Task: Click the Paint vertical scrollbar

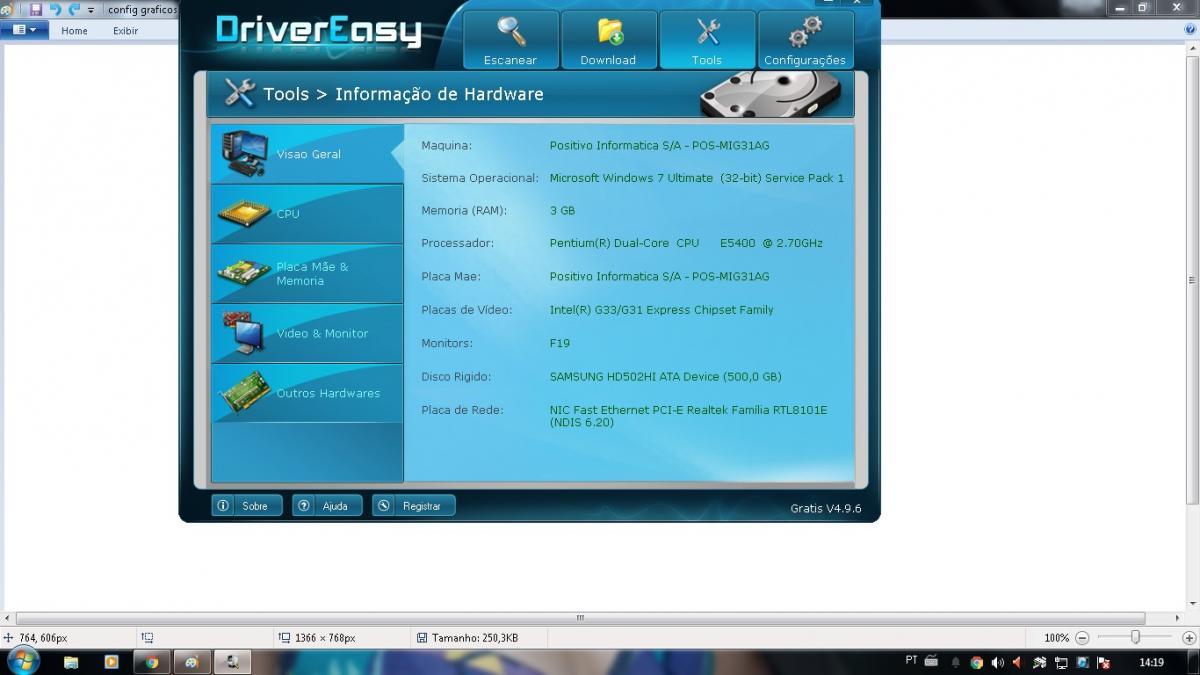Action: click(x=1194, y=281)
